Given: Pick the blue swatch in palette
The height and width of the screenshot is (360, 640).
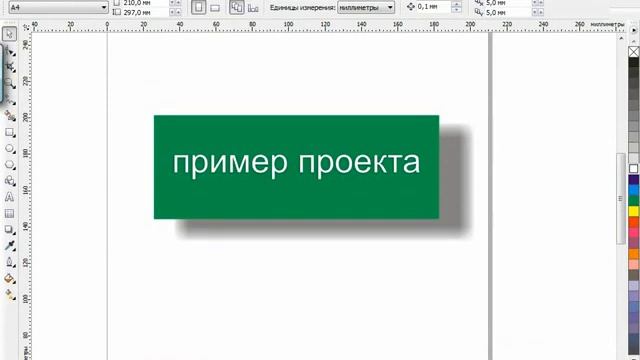Looking at the screenshot, I should [633, 190].
